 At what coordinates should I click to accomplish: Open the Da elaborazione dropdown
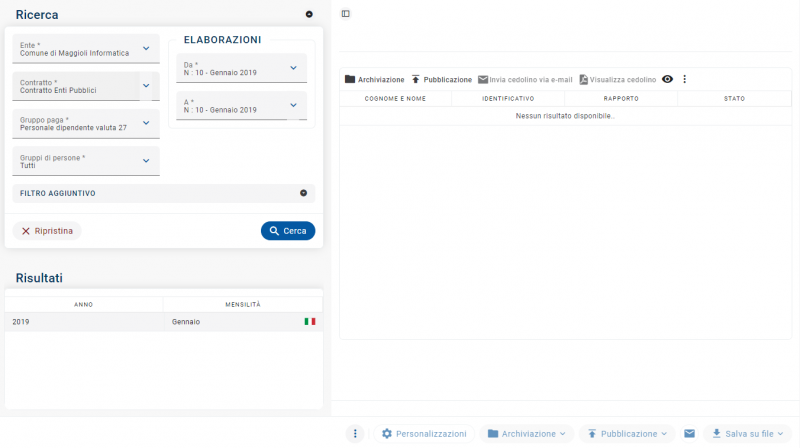pyautogui.click(x=241, y=68)
